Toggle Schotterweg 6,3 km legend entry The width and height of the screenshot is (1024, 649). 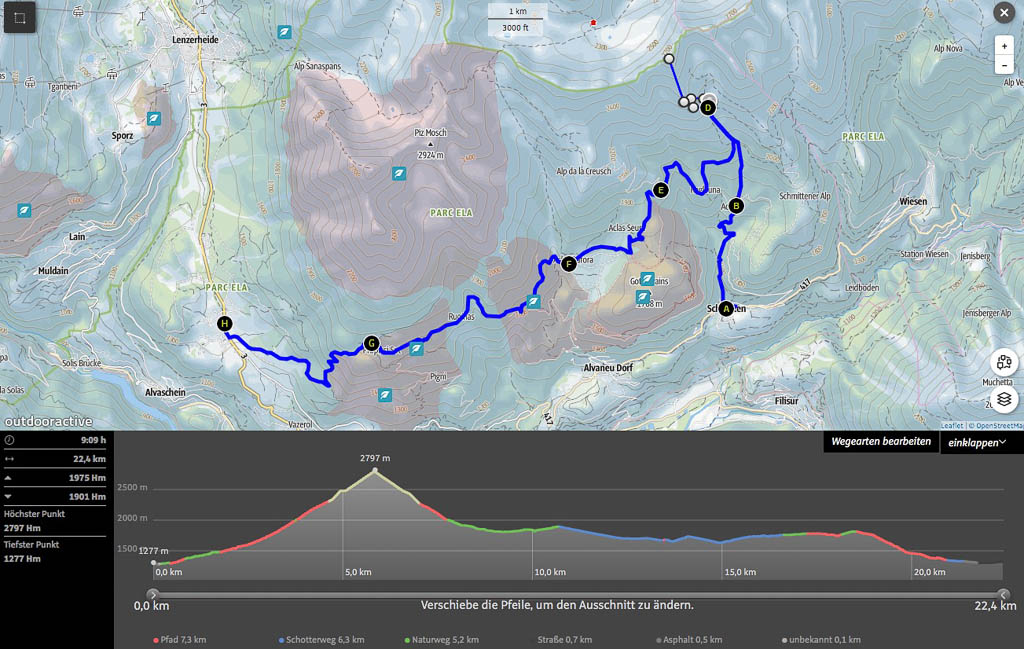tap(321, 640)
